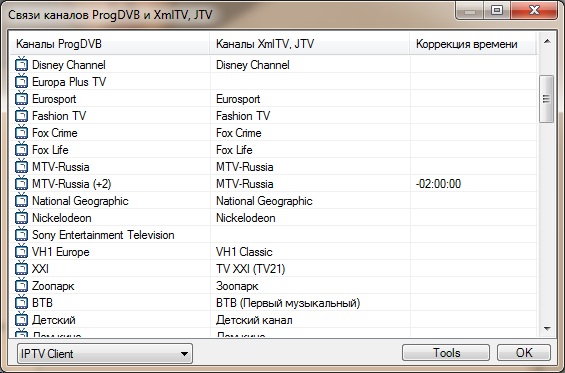Click the TV icon beside Fashion TV
The image size is (565, 373).
point(21,115)
